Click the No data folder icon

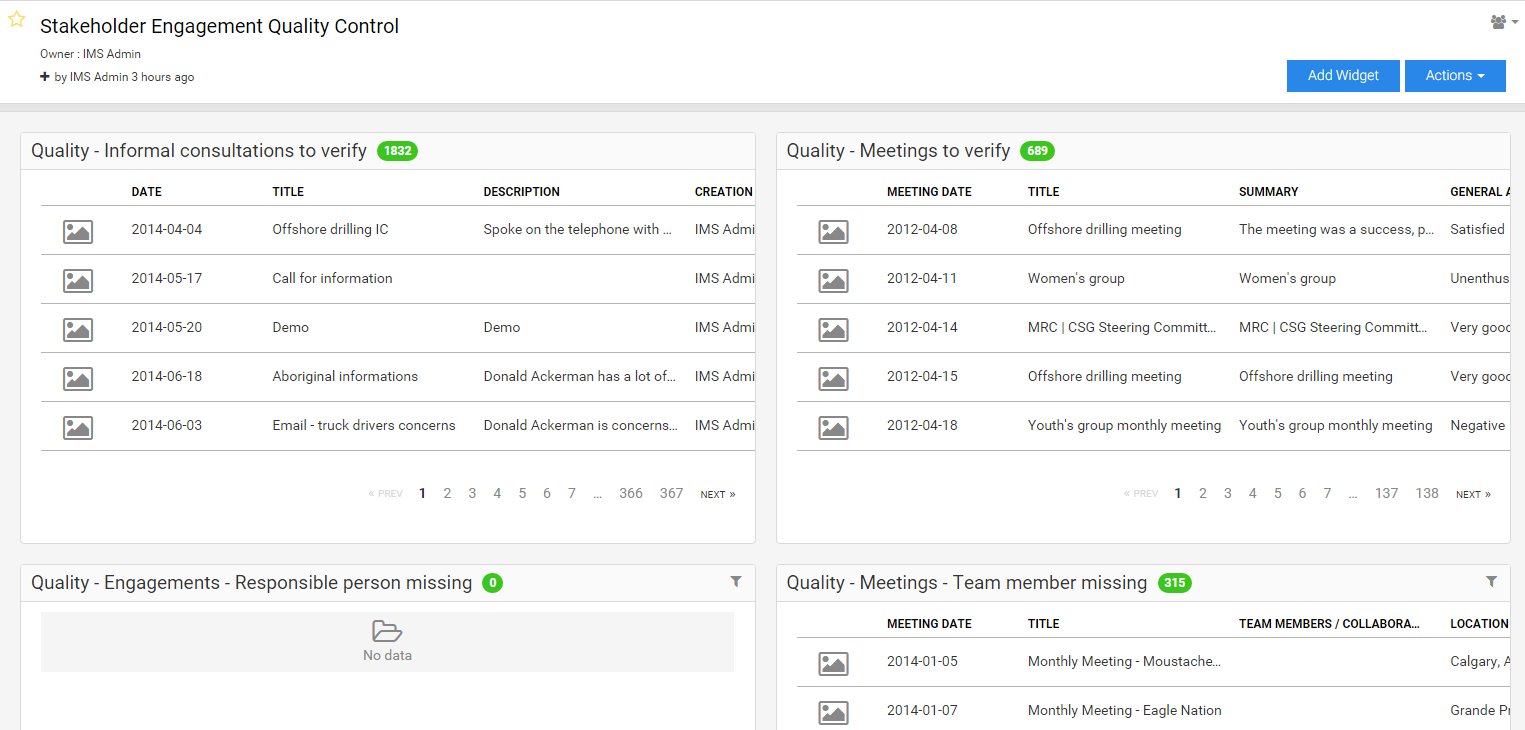click(387, 631)
